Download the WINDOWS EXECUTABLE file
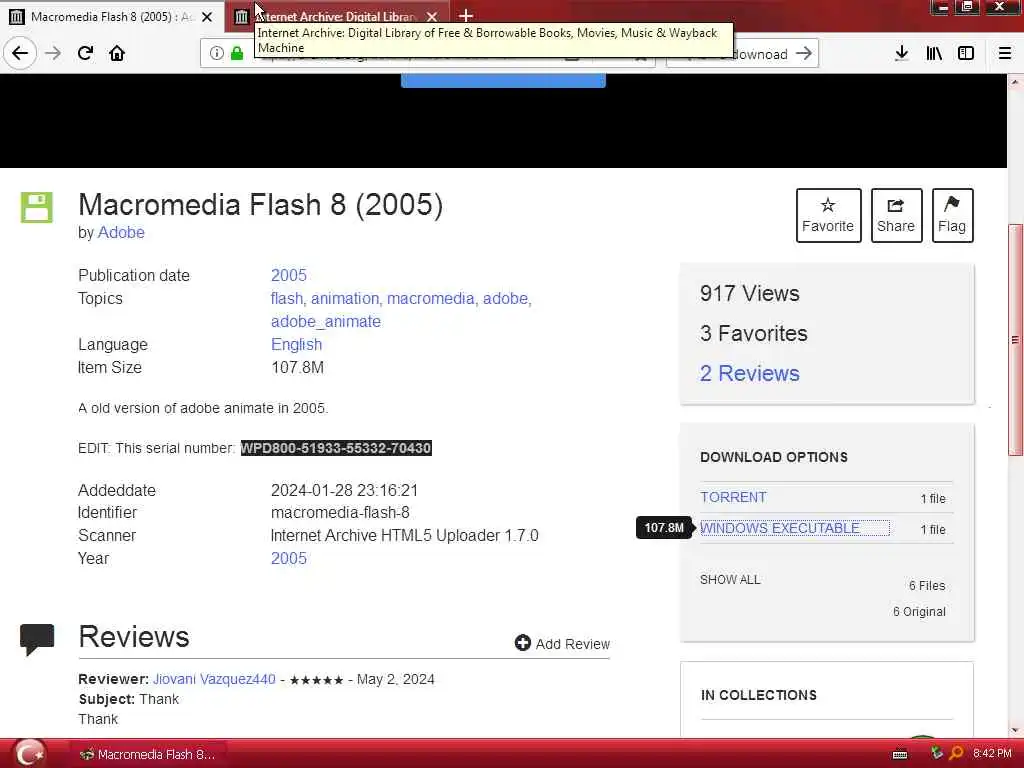The height and width of the screenshot is (768, 1024). (x=780, y=528)
